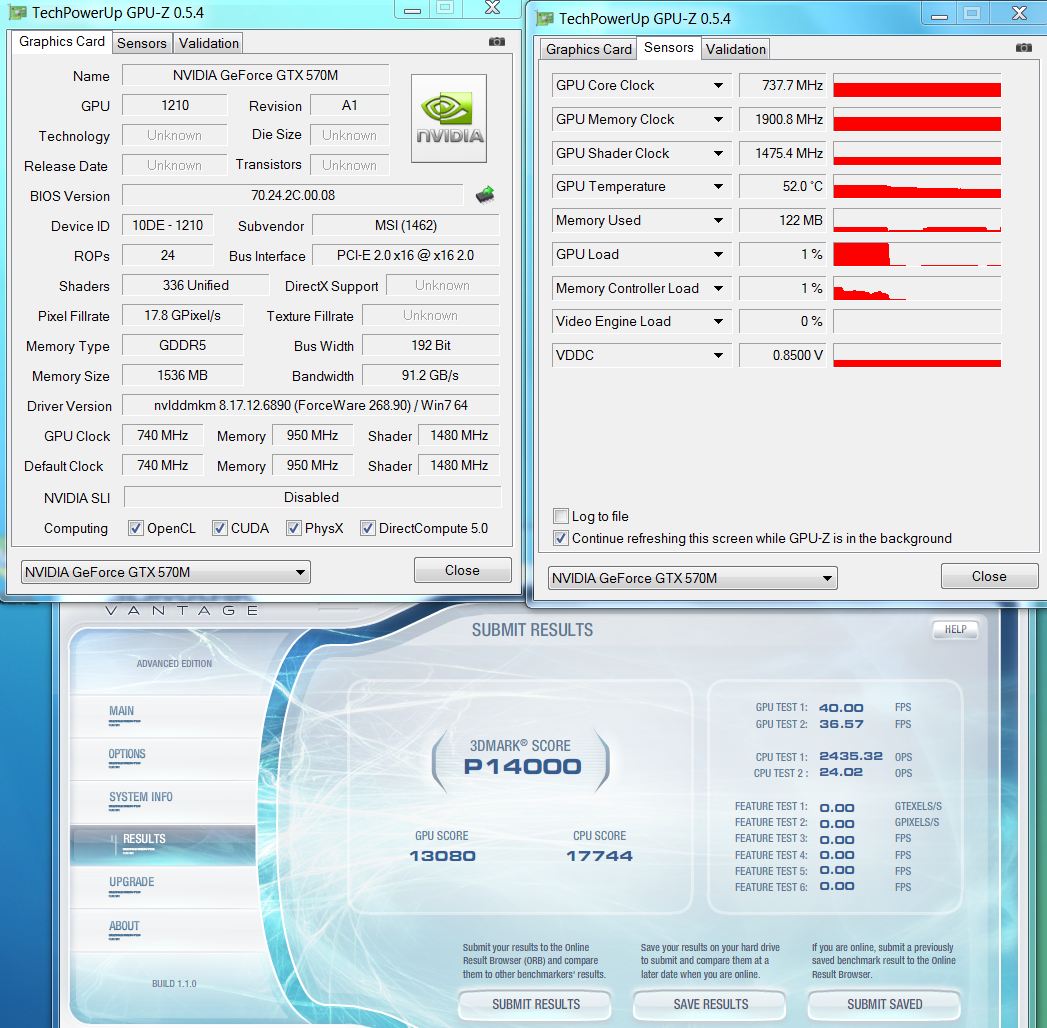Click the NVIDIA SLI Disabled field
This screenshot has height=1028, width=1047.
coord(312,497)
